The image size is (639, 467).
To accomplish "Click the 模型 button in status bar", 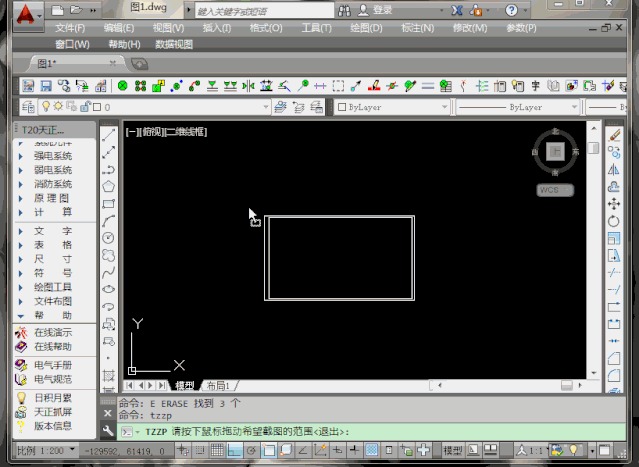I will (x=452, y=450).
